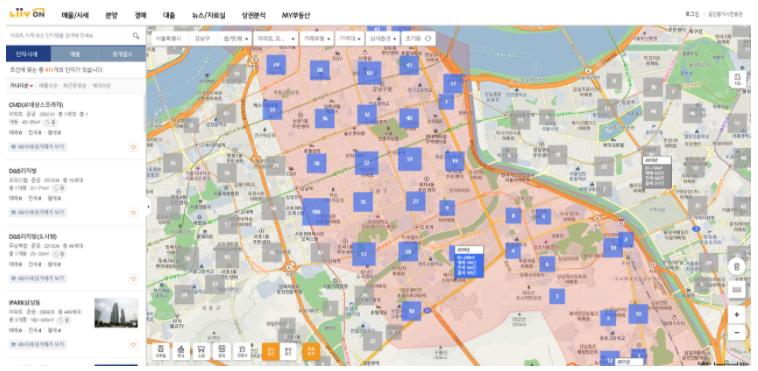The height and width of the screenshot is (371, 758).
Task: Click the reset filters refresh icon
Action: [427, 39]
